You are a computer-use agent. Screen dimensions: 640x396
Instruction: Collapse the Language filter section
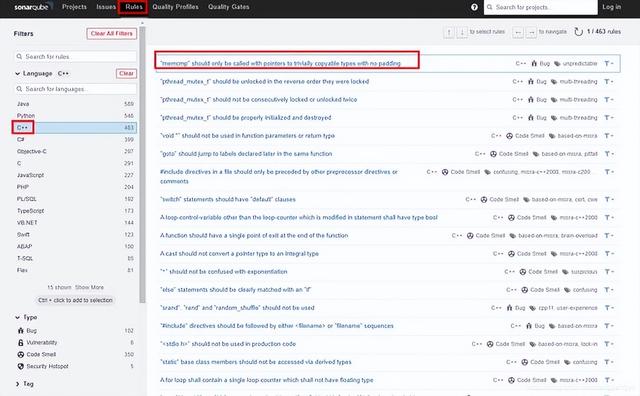coord(18,73)
